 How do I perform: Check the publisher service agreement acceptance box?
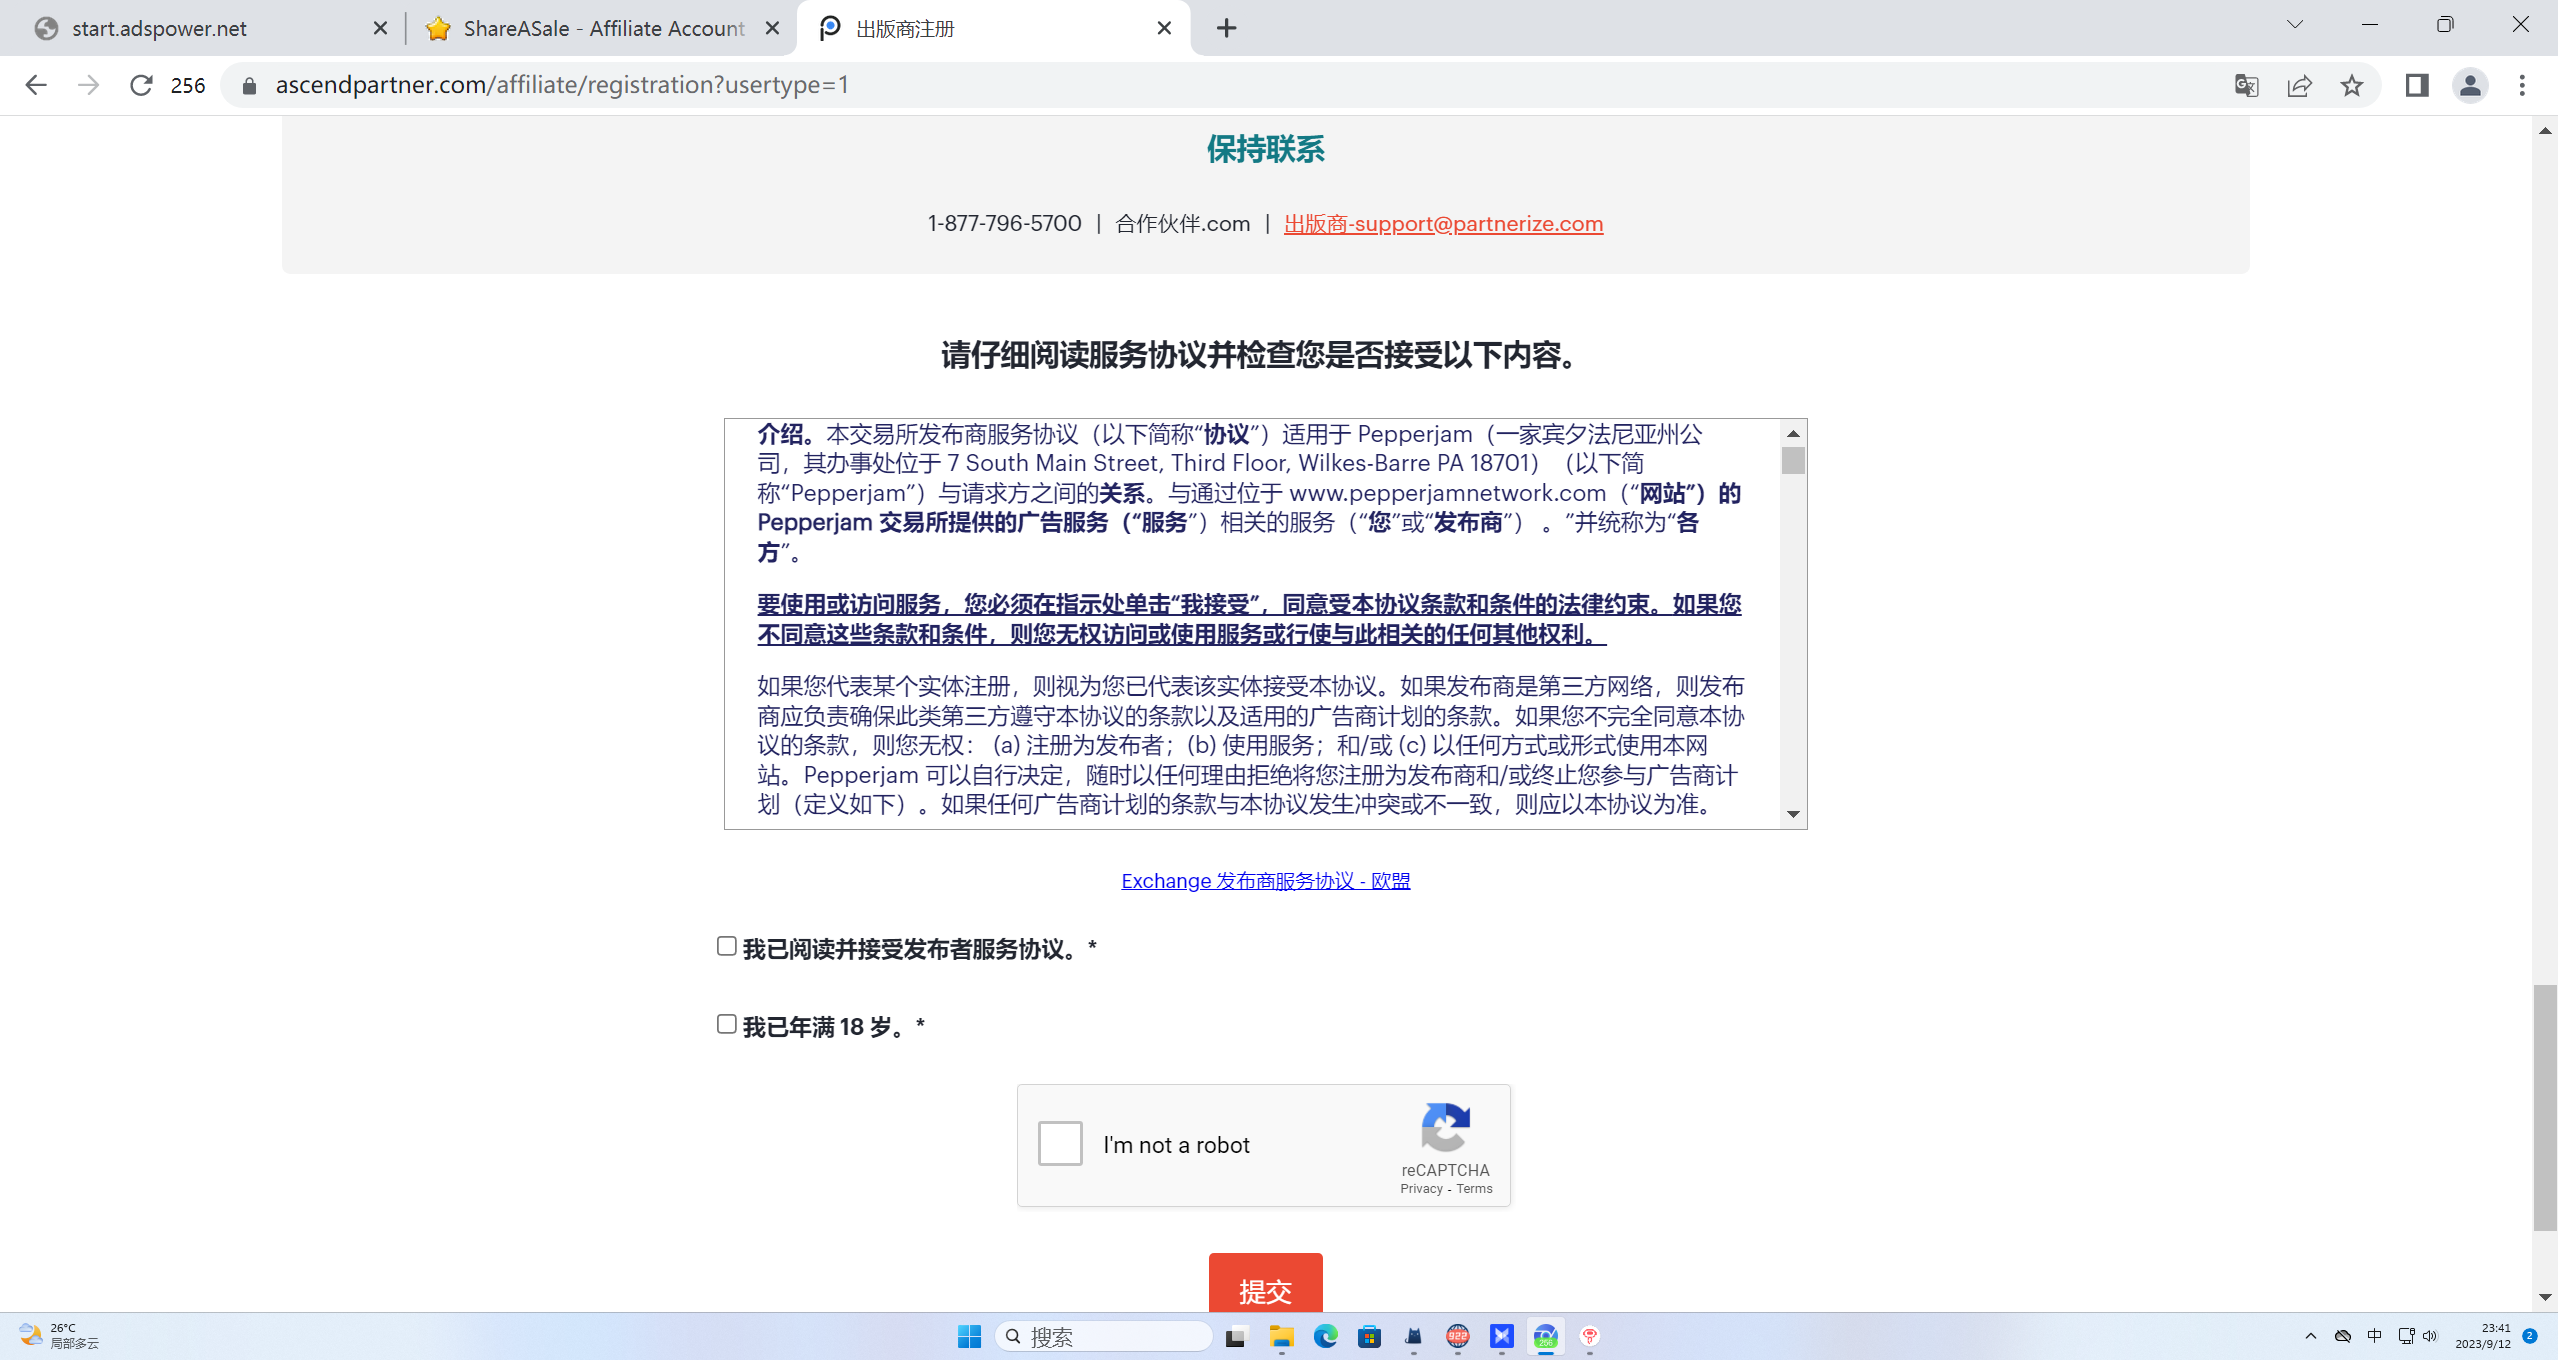coord(725,945)
